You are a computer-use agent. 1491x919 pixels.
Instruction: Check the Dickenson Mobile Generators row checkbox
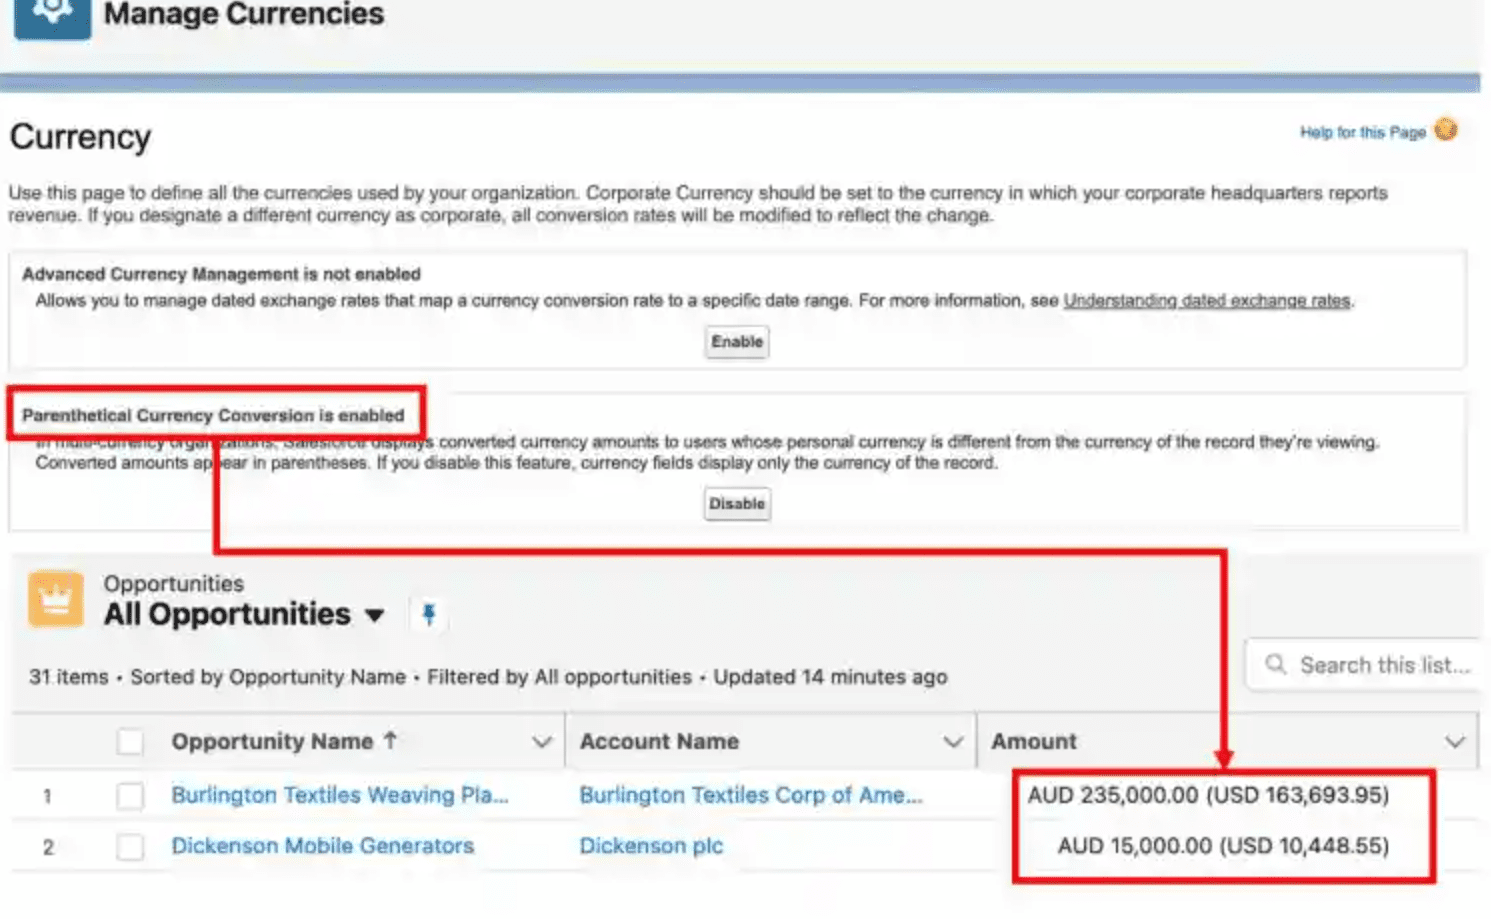click(x=130, y=847)
